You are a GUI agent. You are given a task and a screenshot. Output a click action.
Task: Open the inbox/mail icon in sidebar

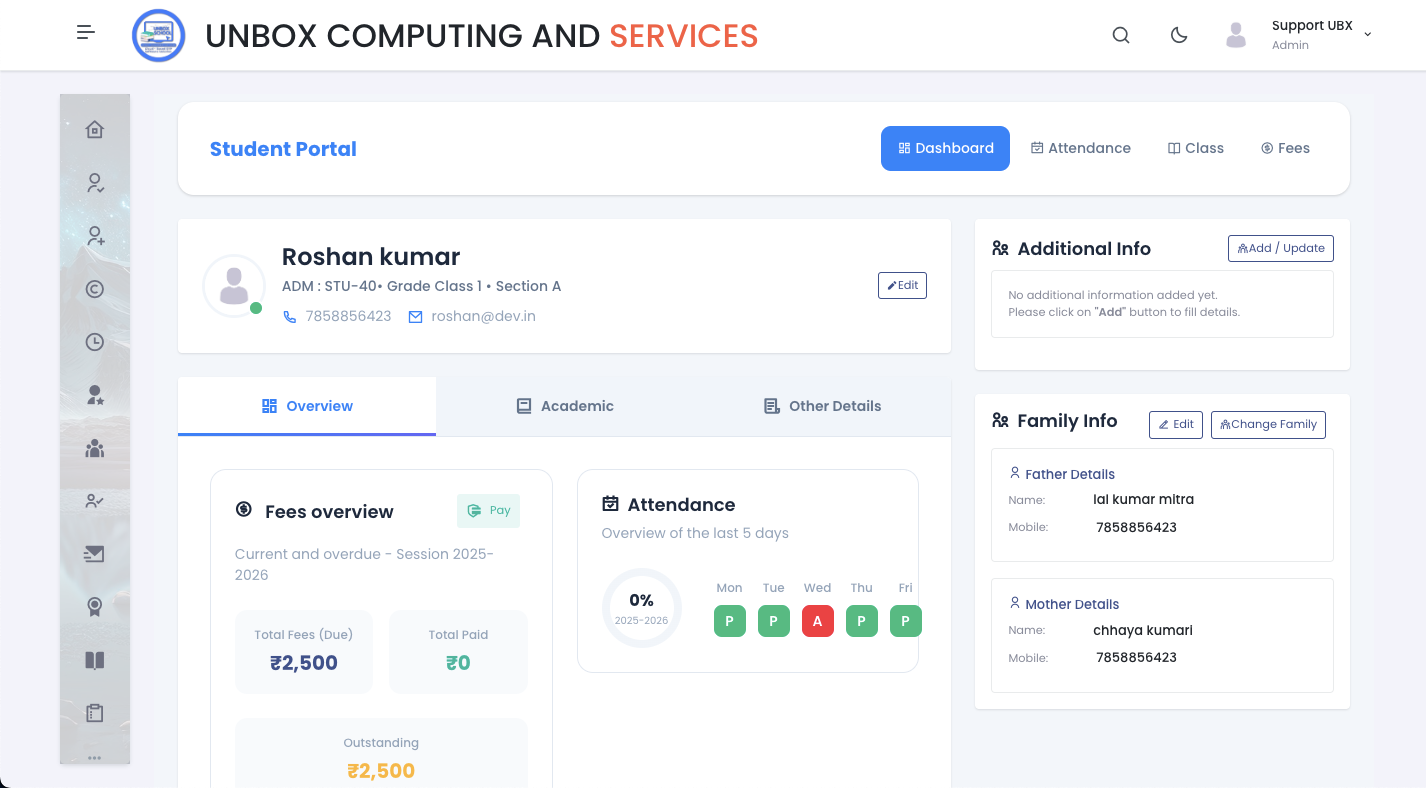[x=95, y=554]
